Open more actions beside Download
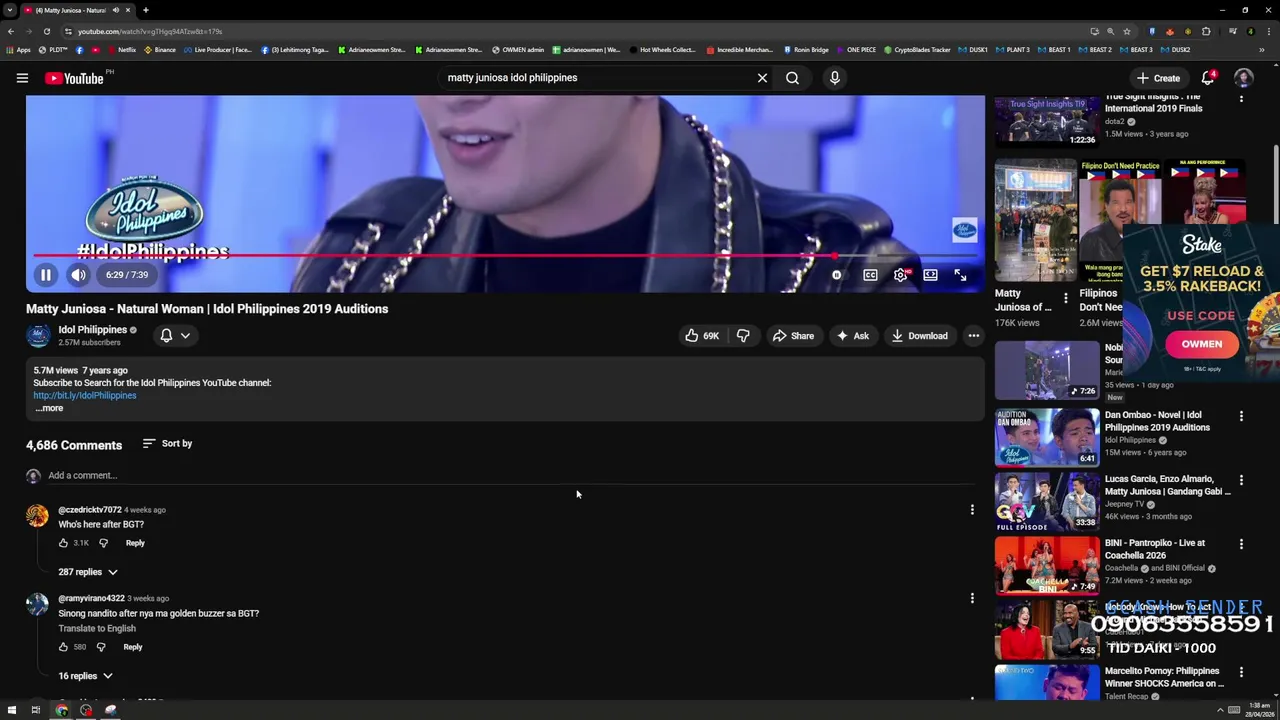 973,336
